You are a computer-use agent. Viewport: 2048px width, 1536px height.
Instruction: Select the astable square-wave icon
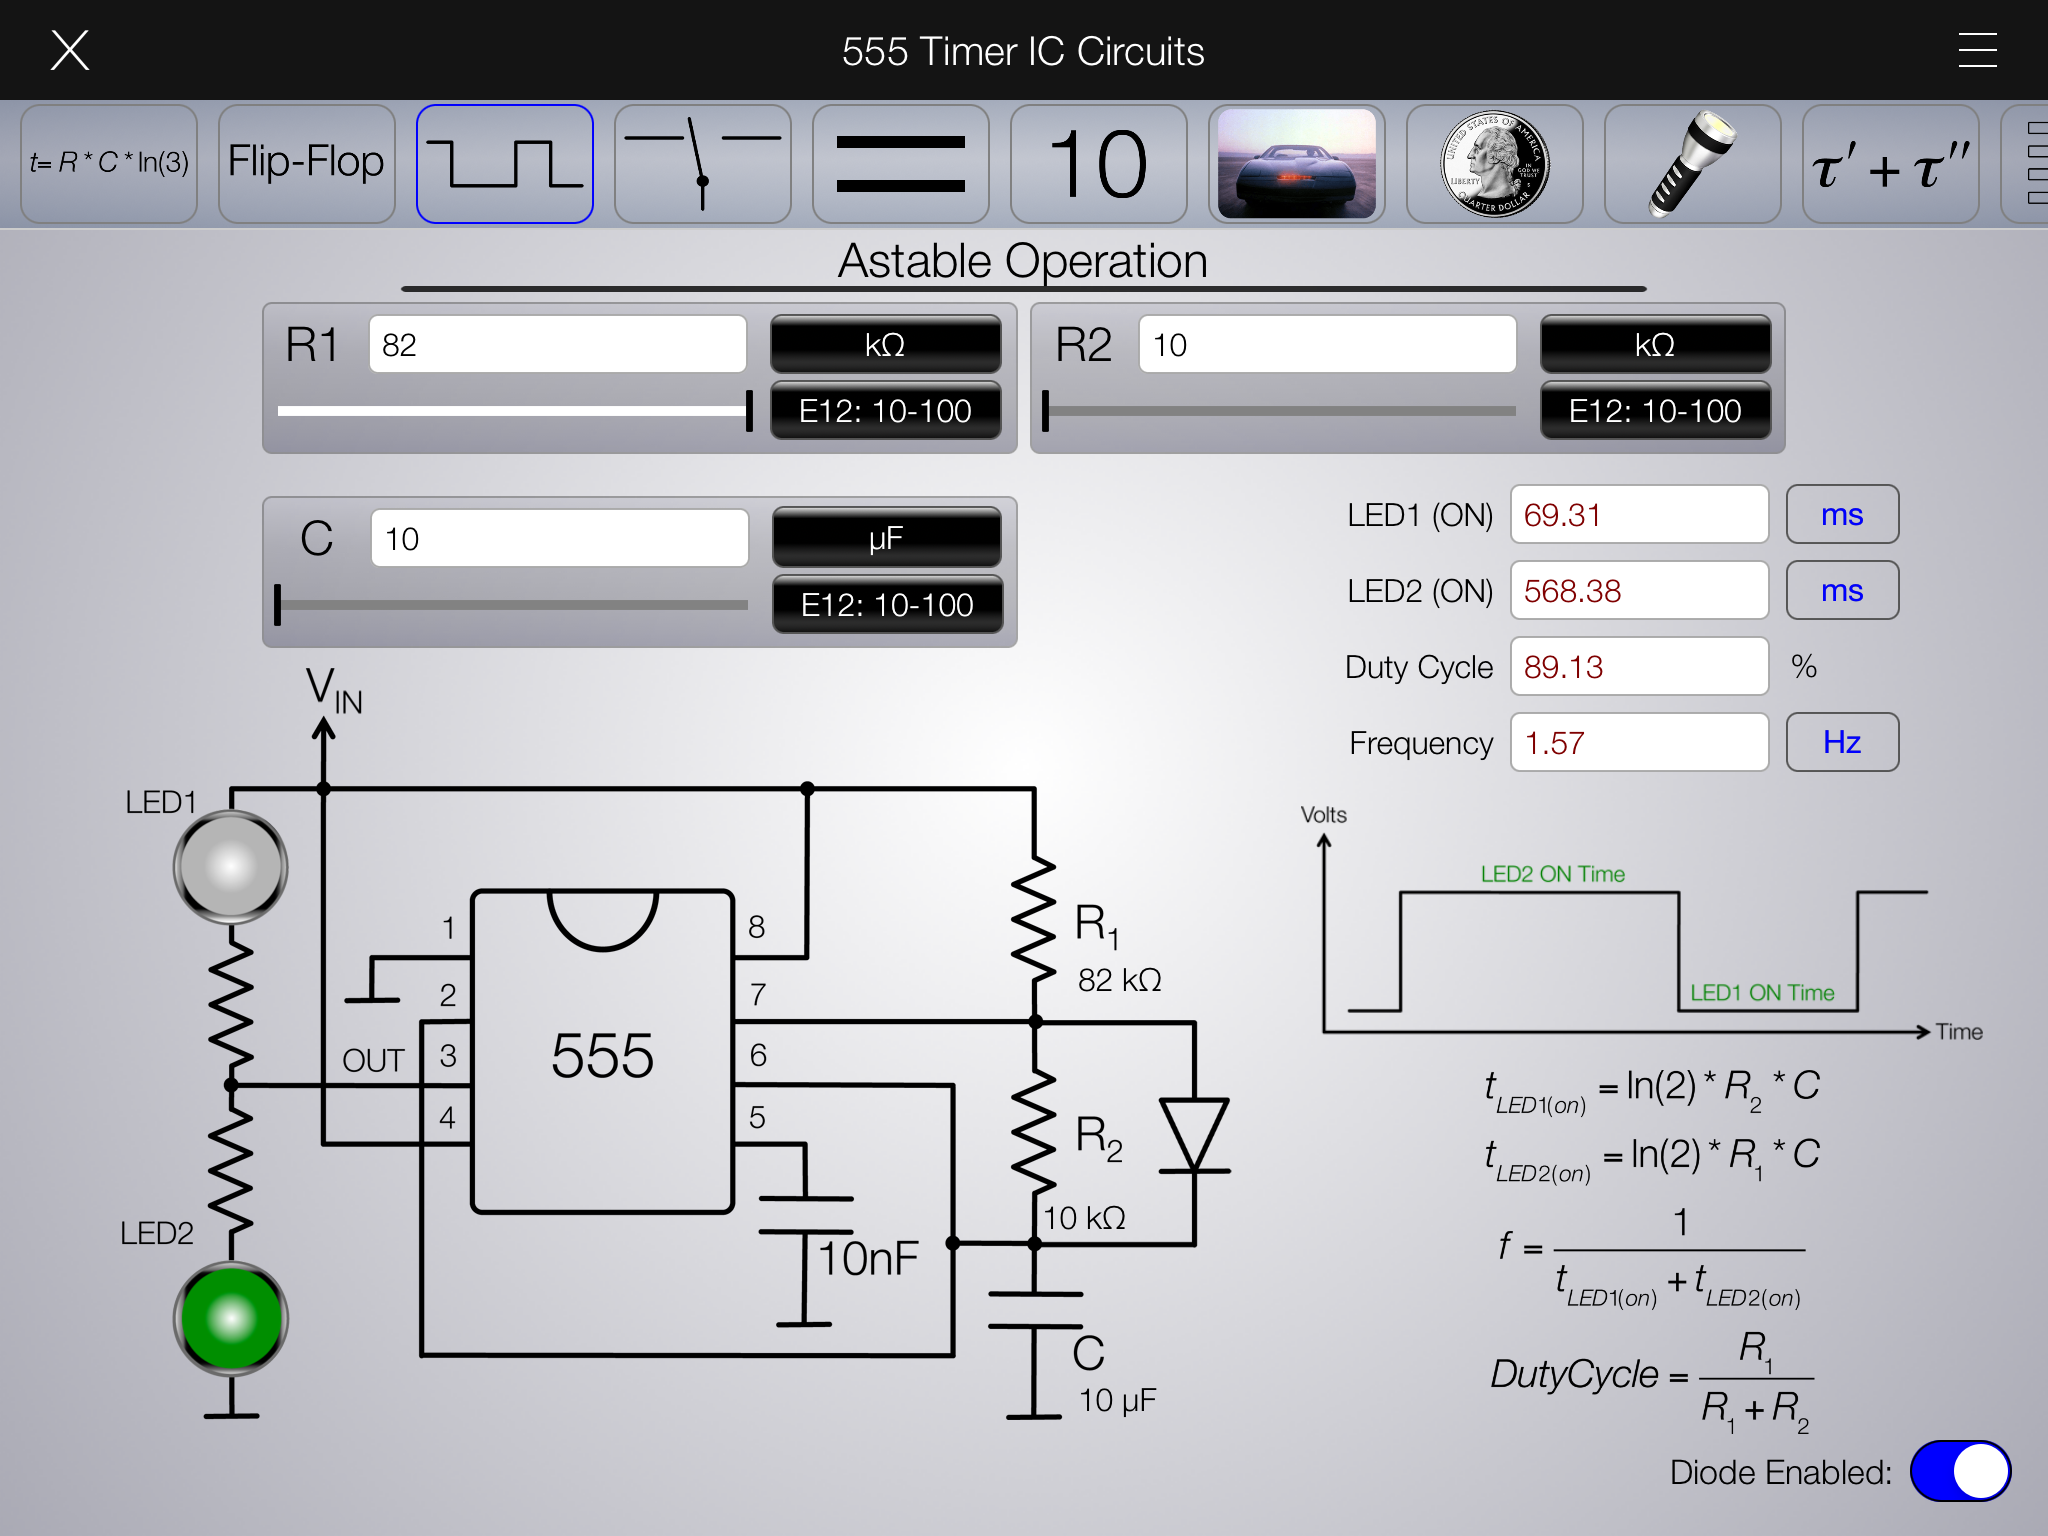click(504, 164)
